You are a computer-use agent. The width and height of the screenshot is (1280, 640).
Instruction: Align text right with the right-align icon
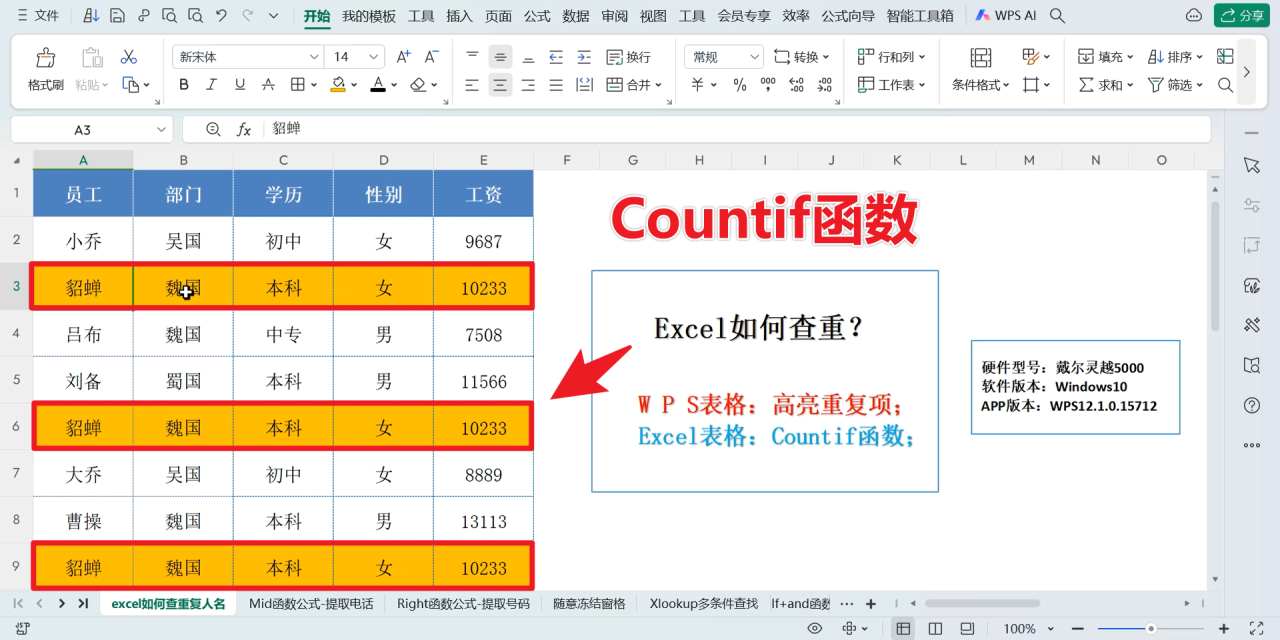(x=528, y=85)
